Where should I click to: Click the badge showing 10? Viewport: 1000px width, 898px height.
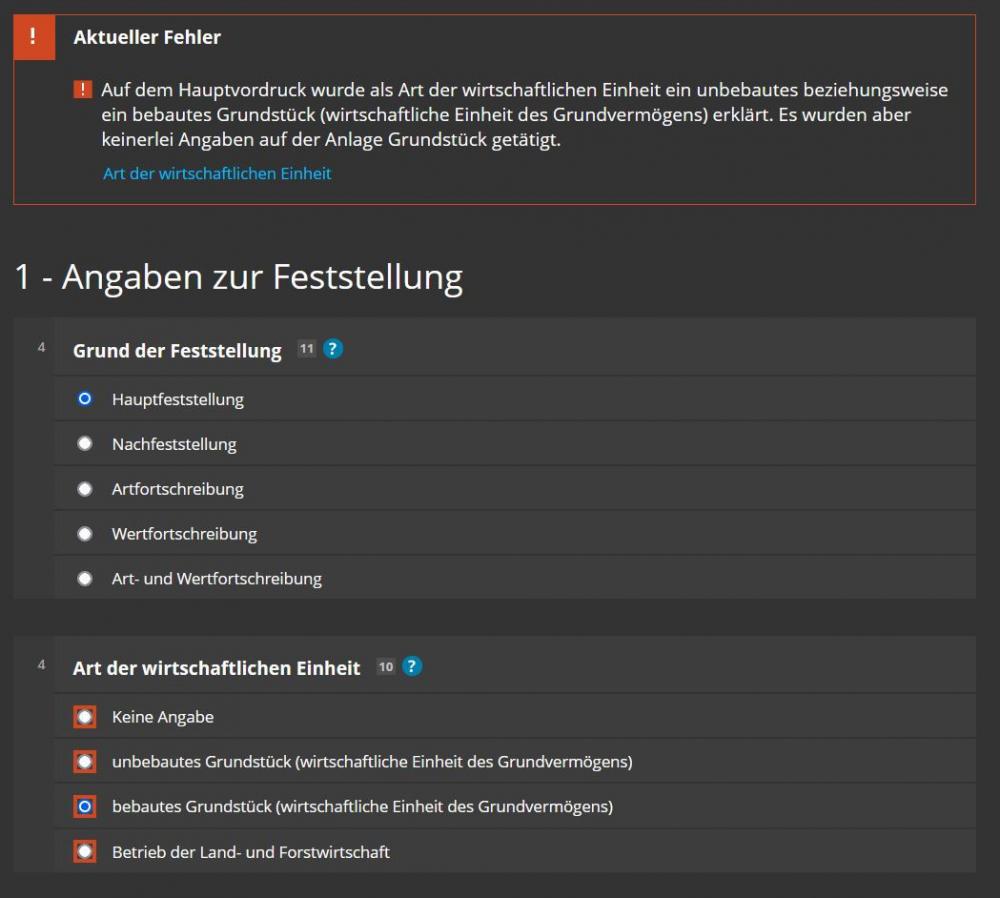[x=386, y=666]
